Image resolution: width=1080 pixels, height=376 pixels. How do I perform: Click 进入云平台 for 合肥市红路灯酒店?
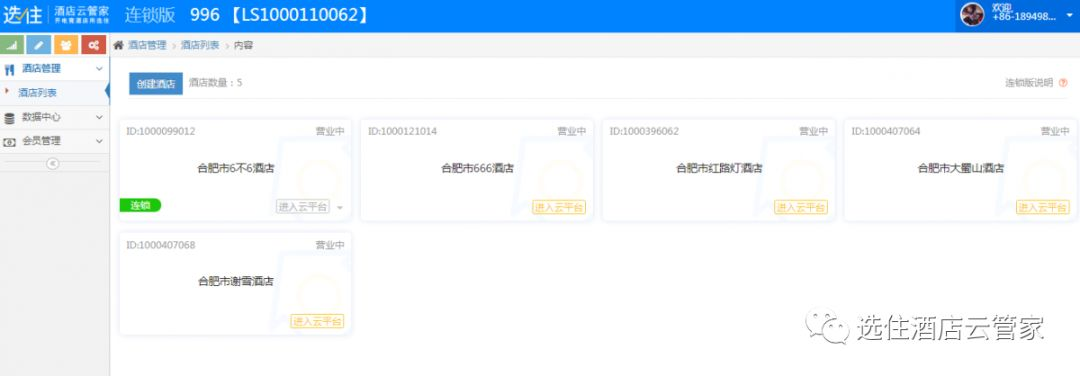click(x=801, y=207)
